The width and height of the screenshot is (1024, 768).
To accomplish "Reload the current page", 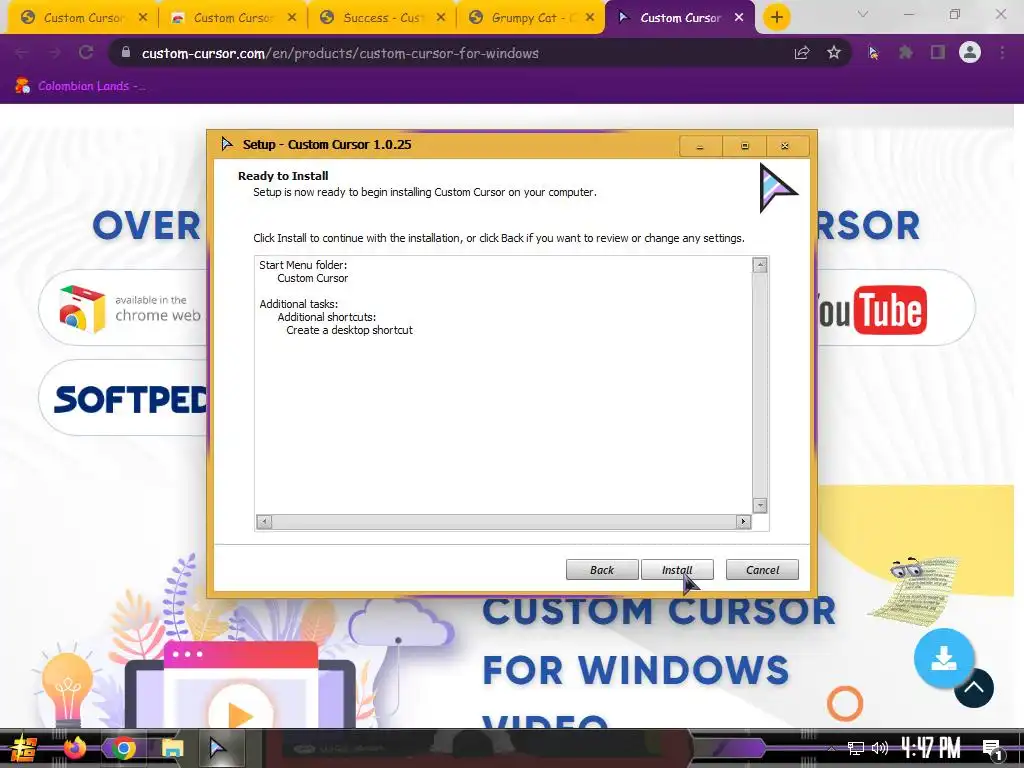I will click(86, 52).
